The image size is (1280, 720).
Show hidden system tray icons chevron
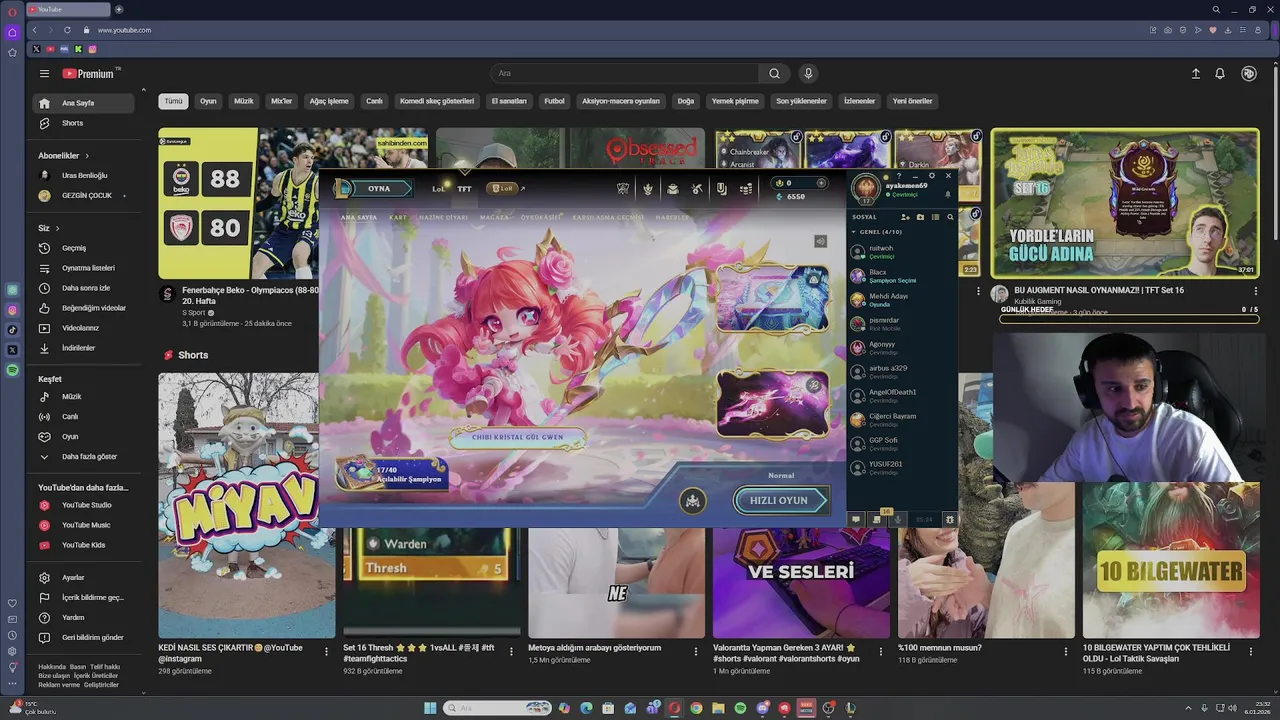click(1189, 708)
